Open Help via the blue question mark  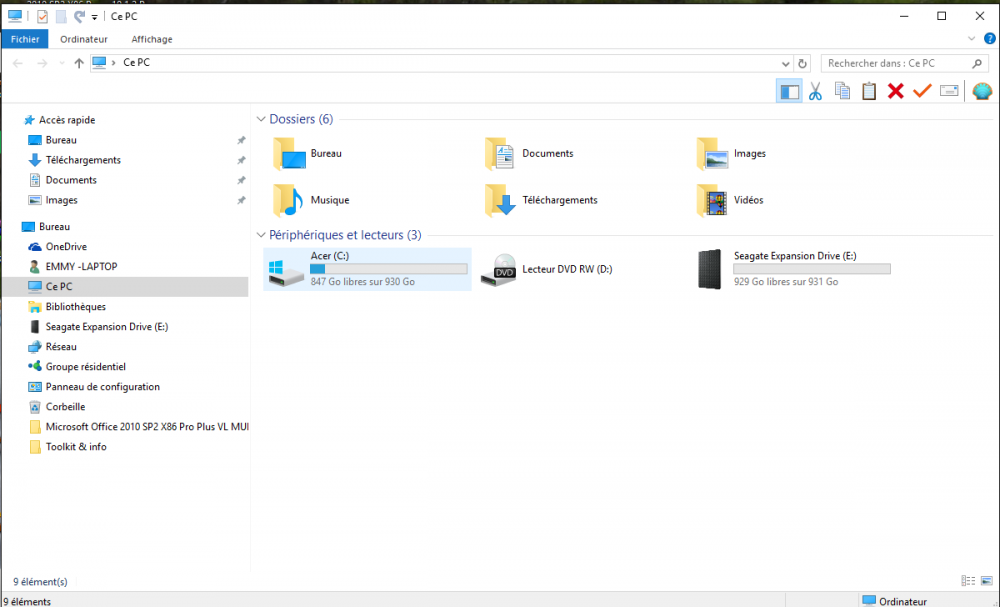tap(990, 38)
